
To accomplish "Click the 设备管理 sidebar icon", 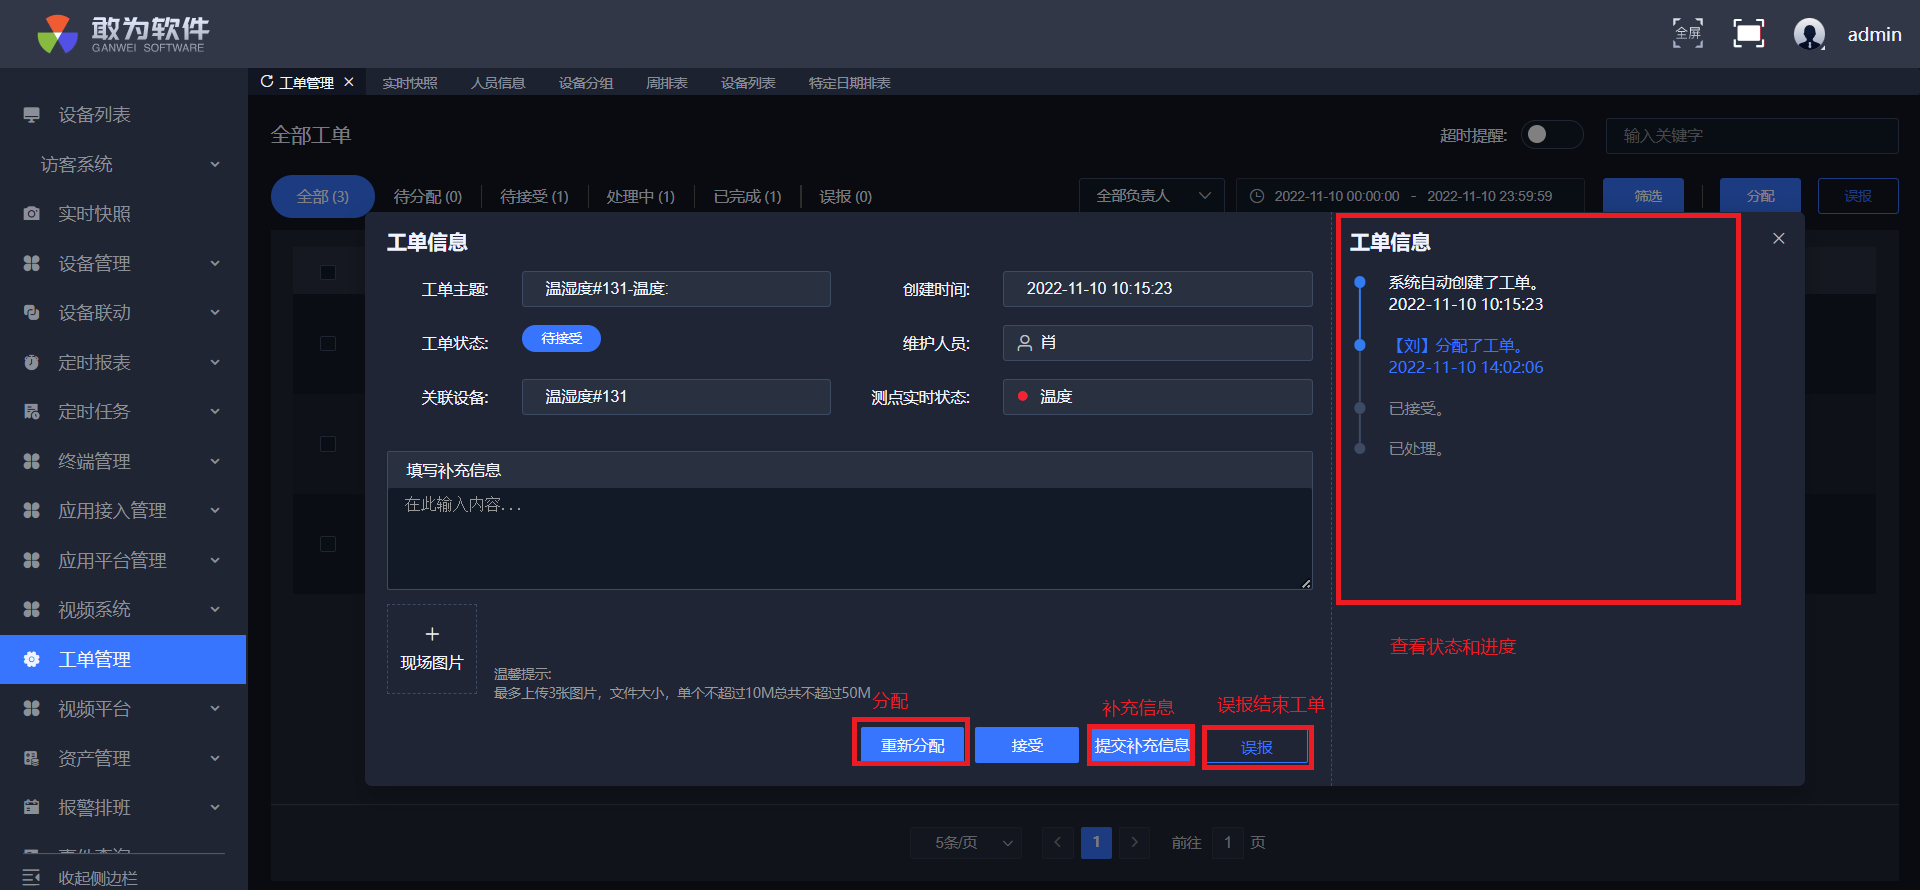I will coord(32,263).
